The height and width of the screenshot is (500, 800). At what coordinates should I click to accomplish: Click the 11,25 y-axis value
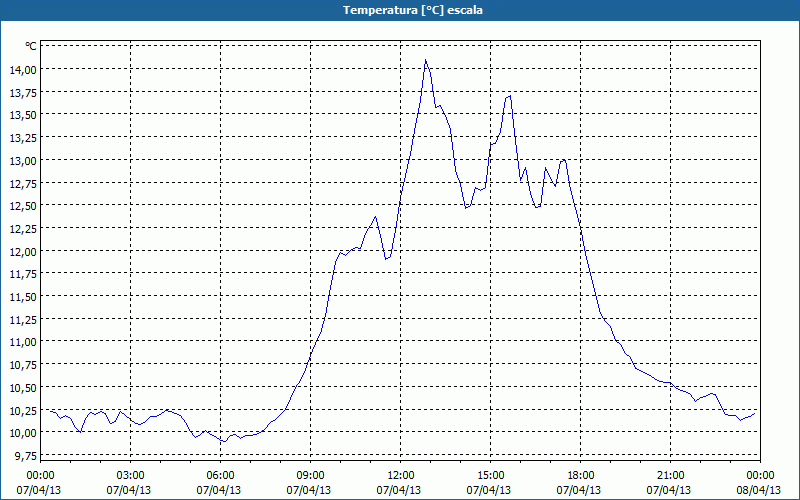point(23,319)
